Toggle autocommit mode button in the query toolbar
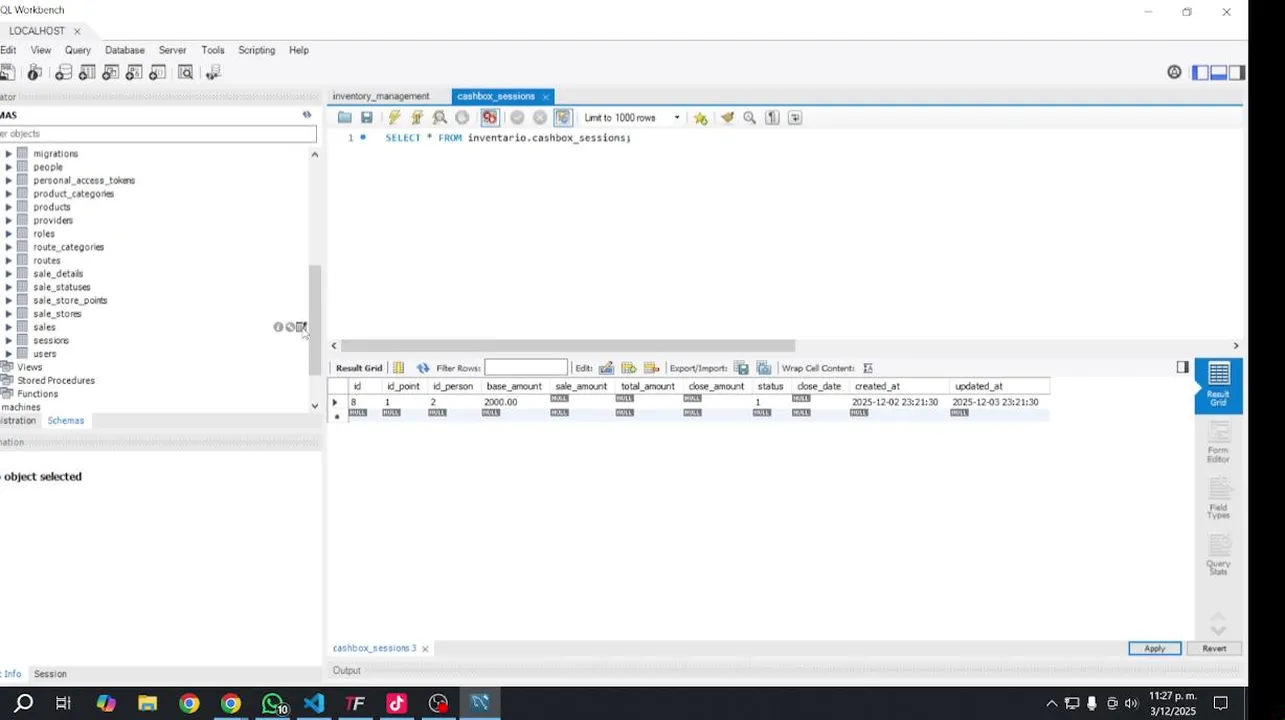This screenshot has height=720, width=1285. (563, 118)
